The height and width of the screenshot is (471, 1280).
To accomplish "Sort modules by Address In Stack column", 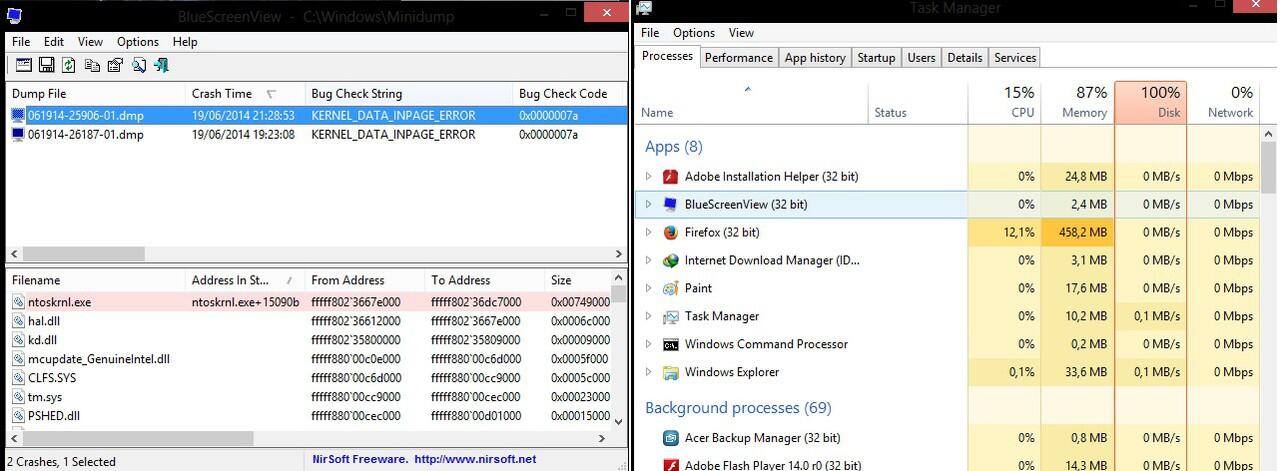I will click(x=245, y=280).
